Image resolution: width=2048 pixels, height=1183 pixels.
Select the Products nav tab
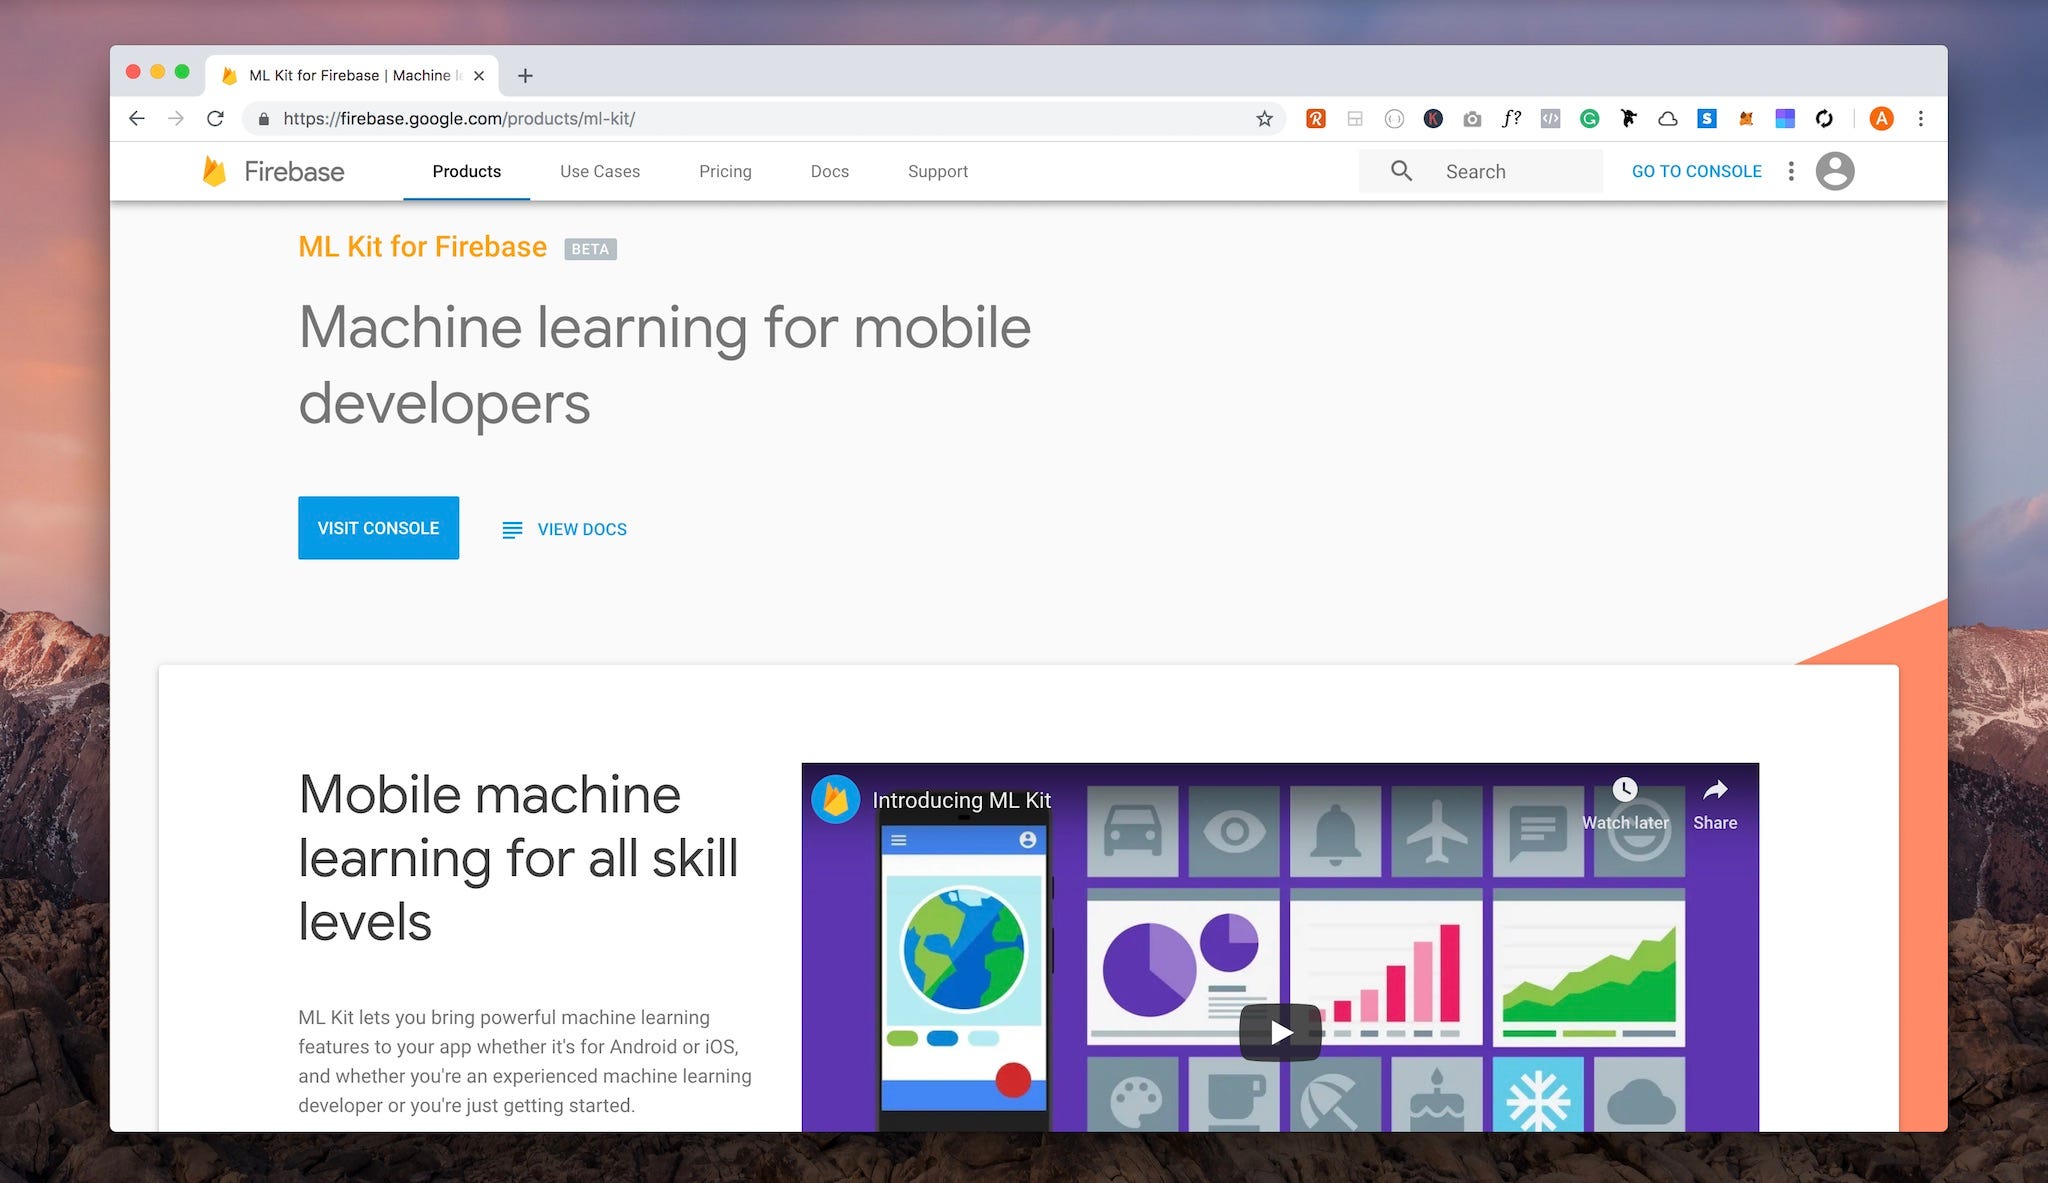[x=466, y=171]
